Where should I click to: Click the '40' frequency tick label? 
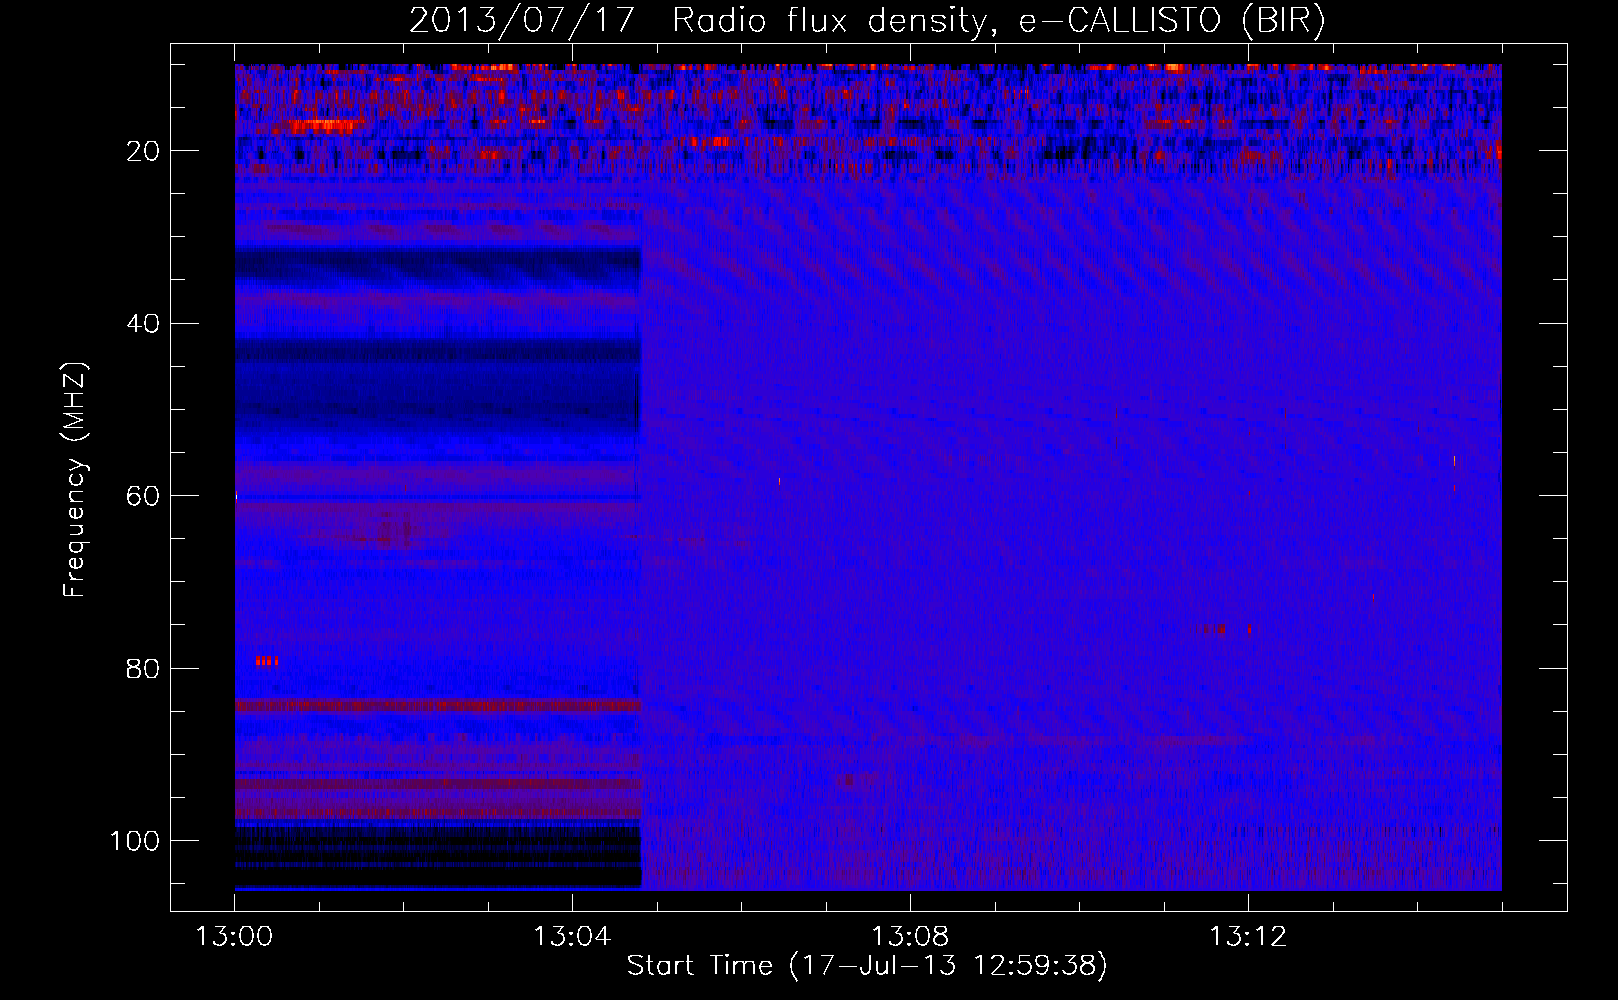point(143,324)
